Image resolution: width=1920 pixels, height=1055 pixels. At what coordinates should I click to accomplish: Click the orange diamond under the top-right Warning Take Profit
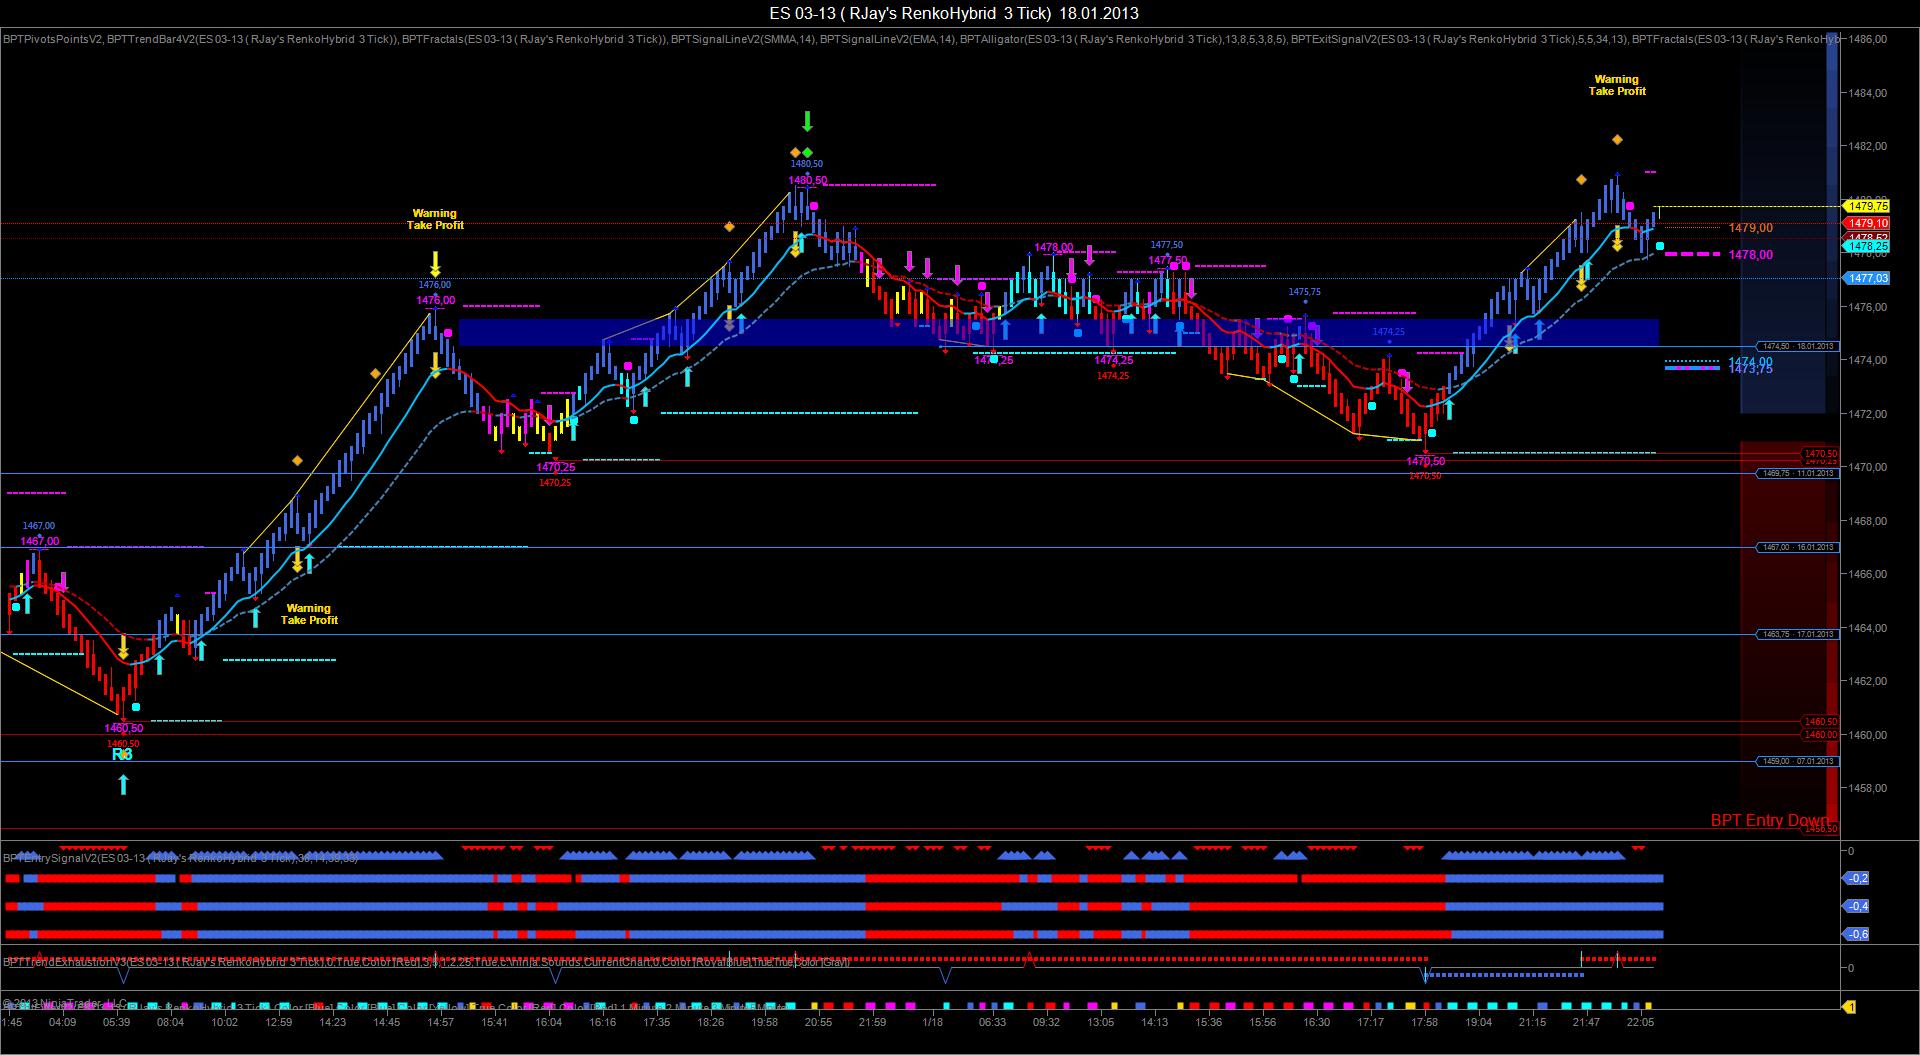click(1616, 140)
